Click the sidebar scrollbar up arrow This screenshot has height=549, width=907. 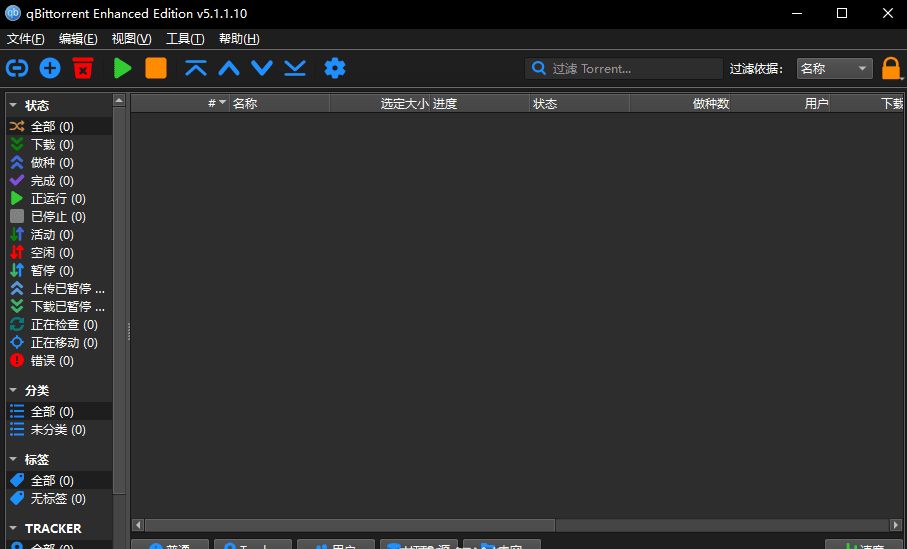119,101
